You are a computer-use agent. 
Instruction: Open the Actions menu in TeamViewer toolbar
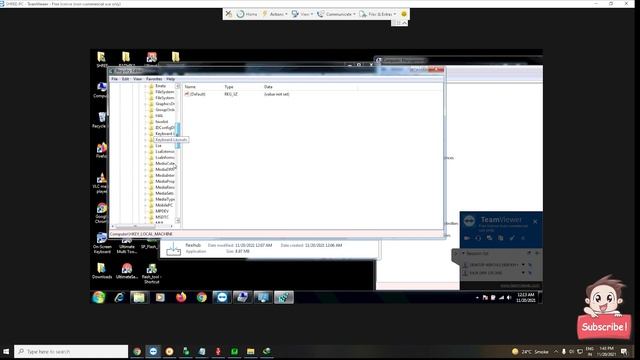(x=275, y=14)
